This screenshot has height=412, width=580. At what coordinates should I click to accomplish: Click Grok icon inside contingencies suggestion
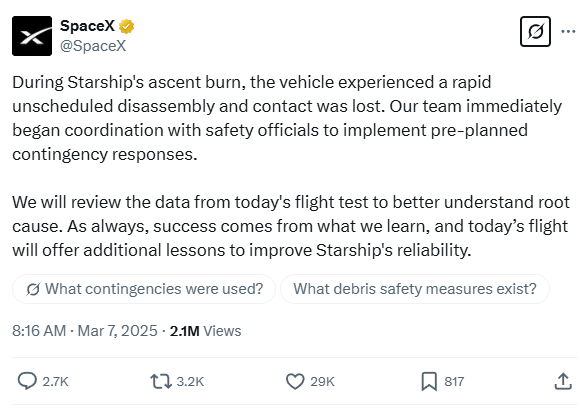pyautogui.click(x=33, y=289)
